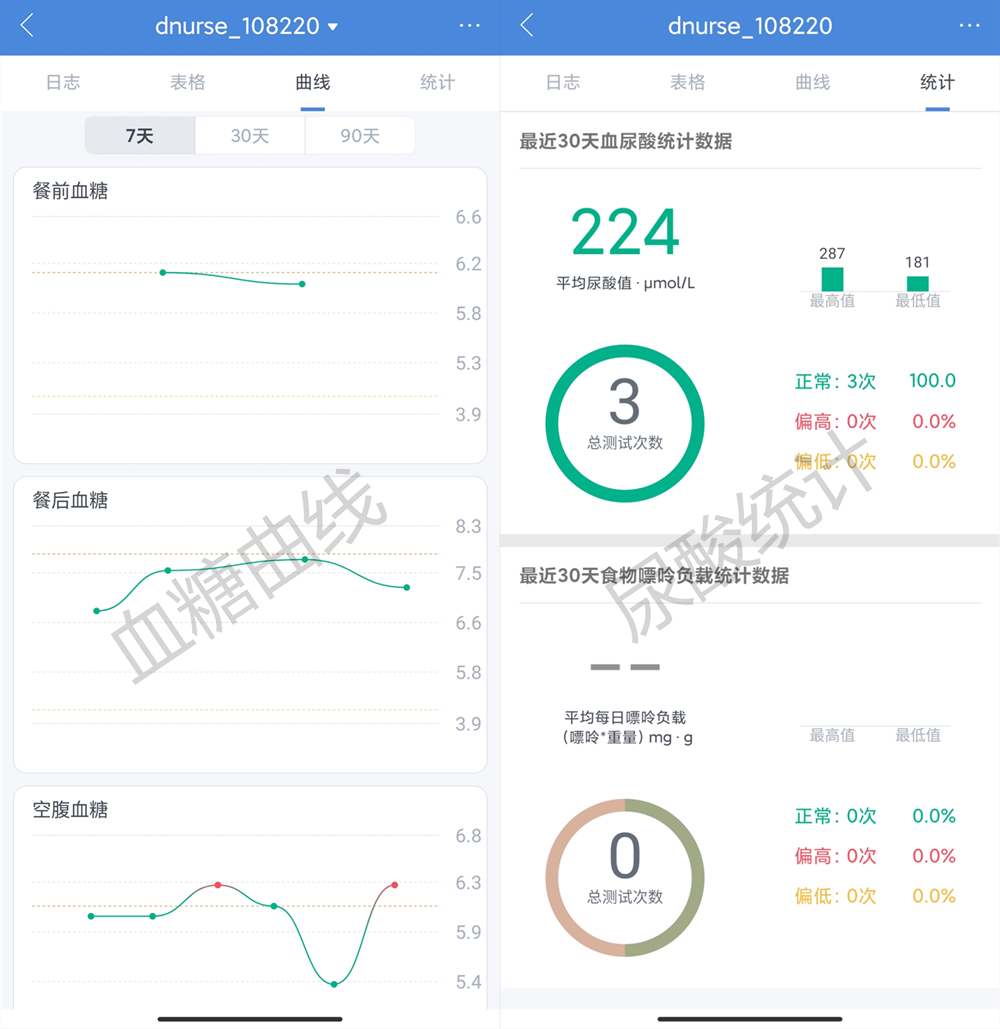Image resolution: width=1000 pixels, height=1029 pixels.
Task: Tap the back arrow on the statistics screen
Action: pos(524,27)
